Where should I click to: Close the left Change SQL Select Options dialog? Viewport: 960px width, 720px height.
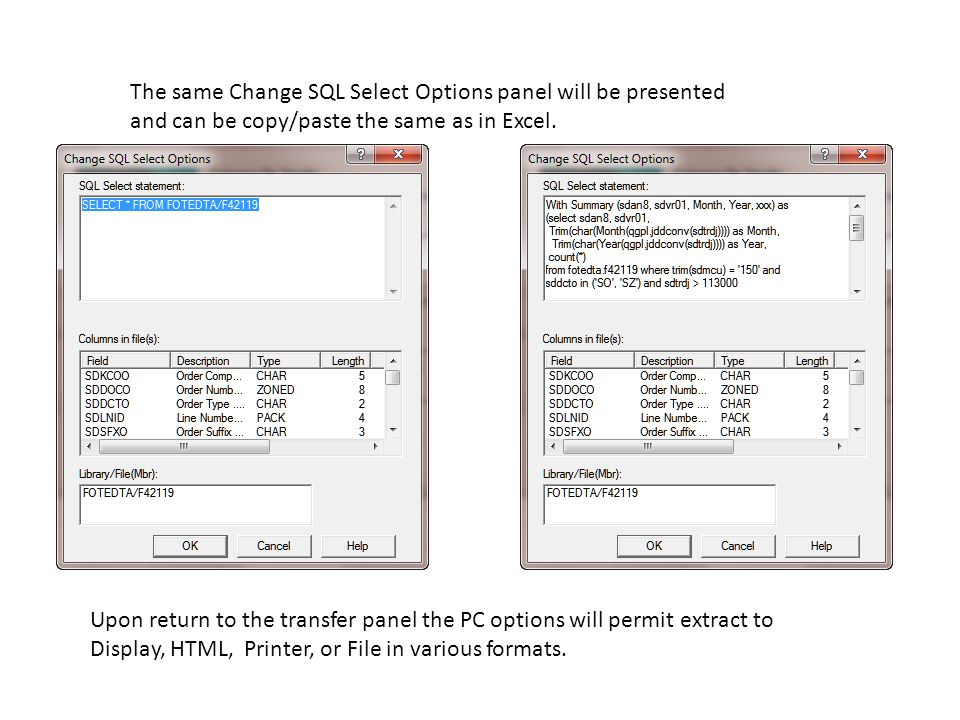(398, 154)
